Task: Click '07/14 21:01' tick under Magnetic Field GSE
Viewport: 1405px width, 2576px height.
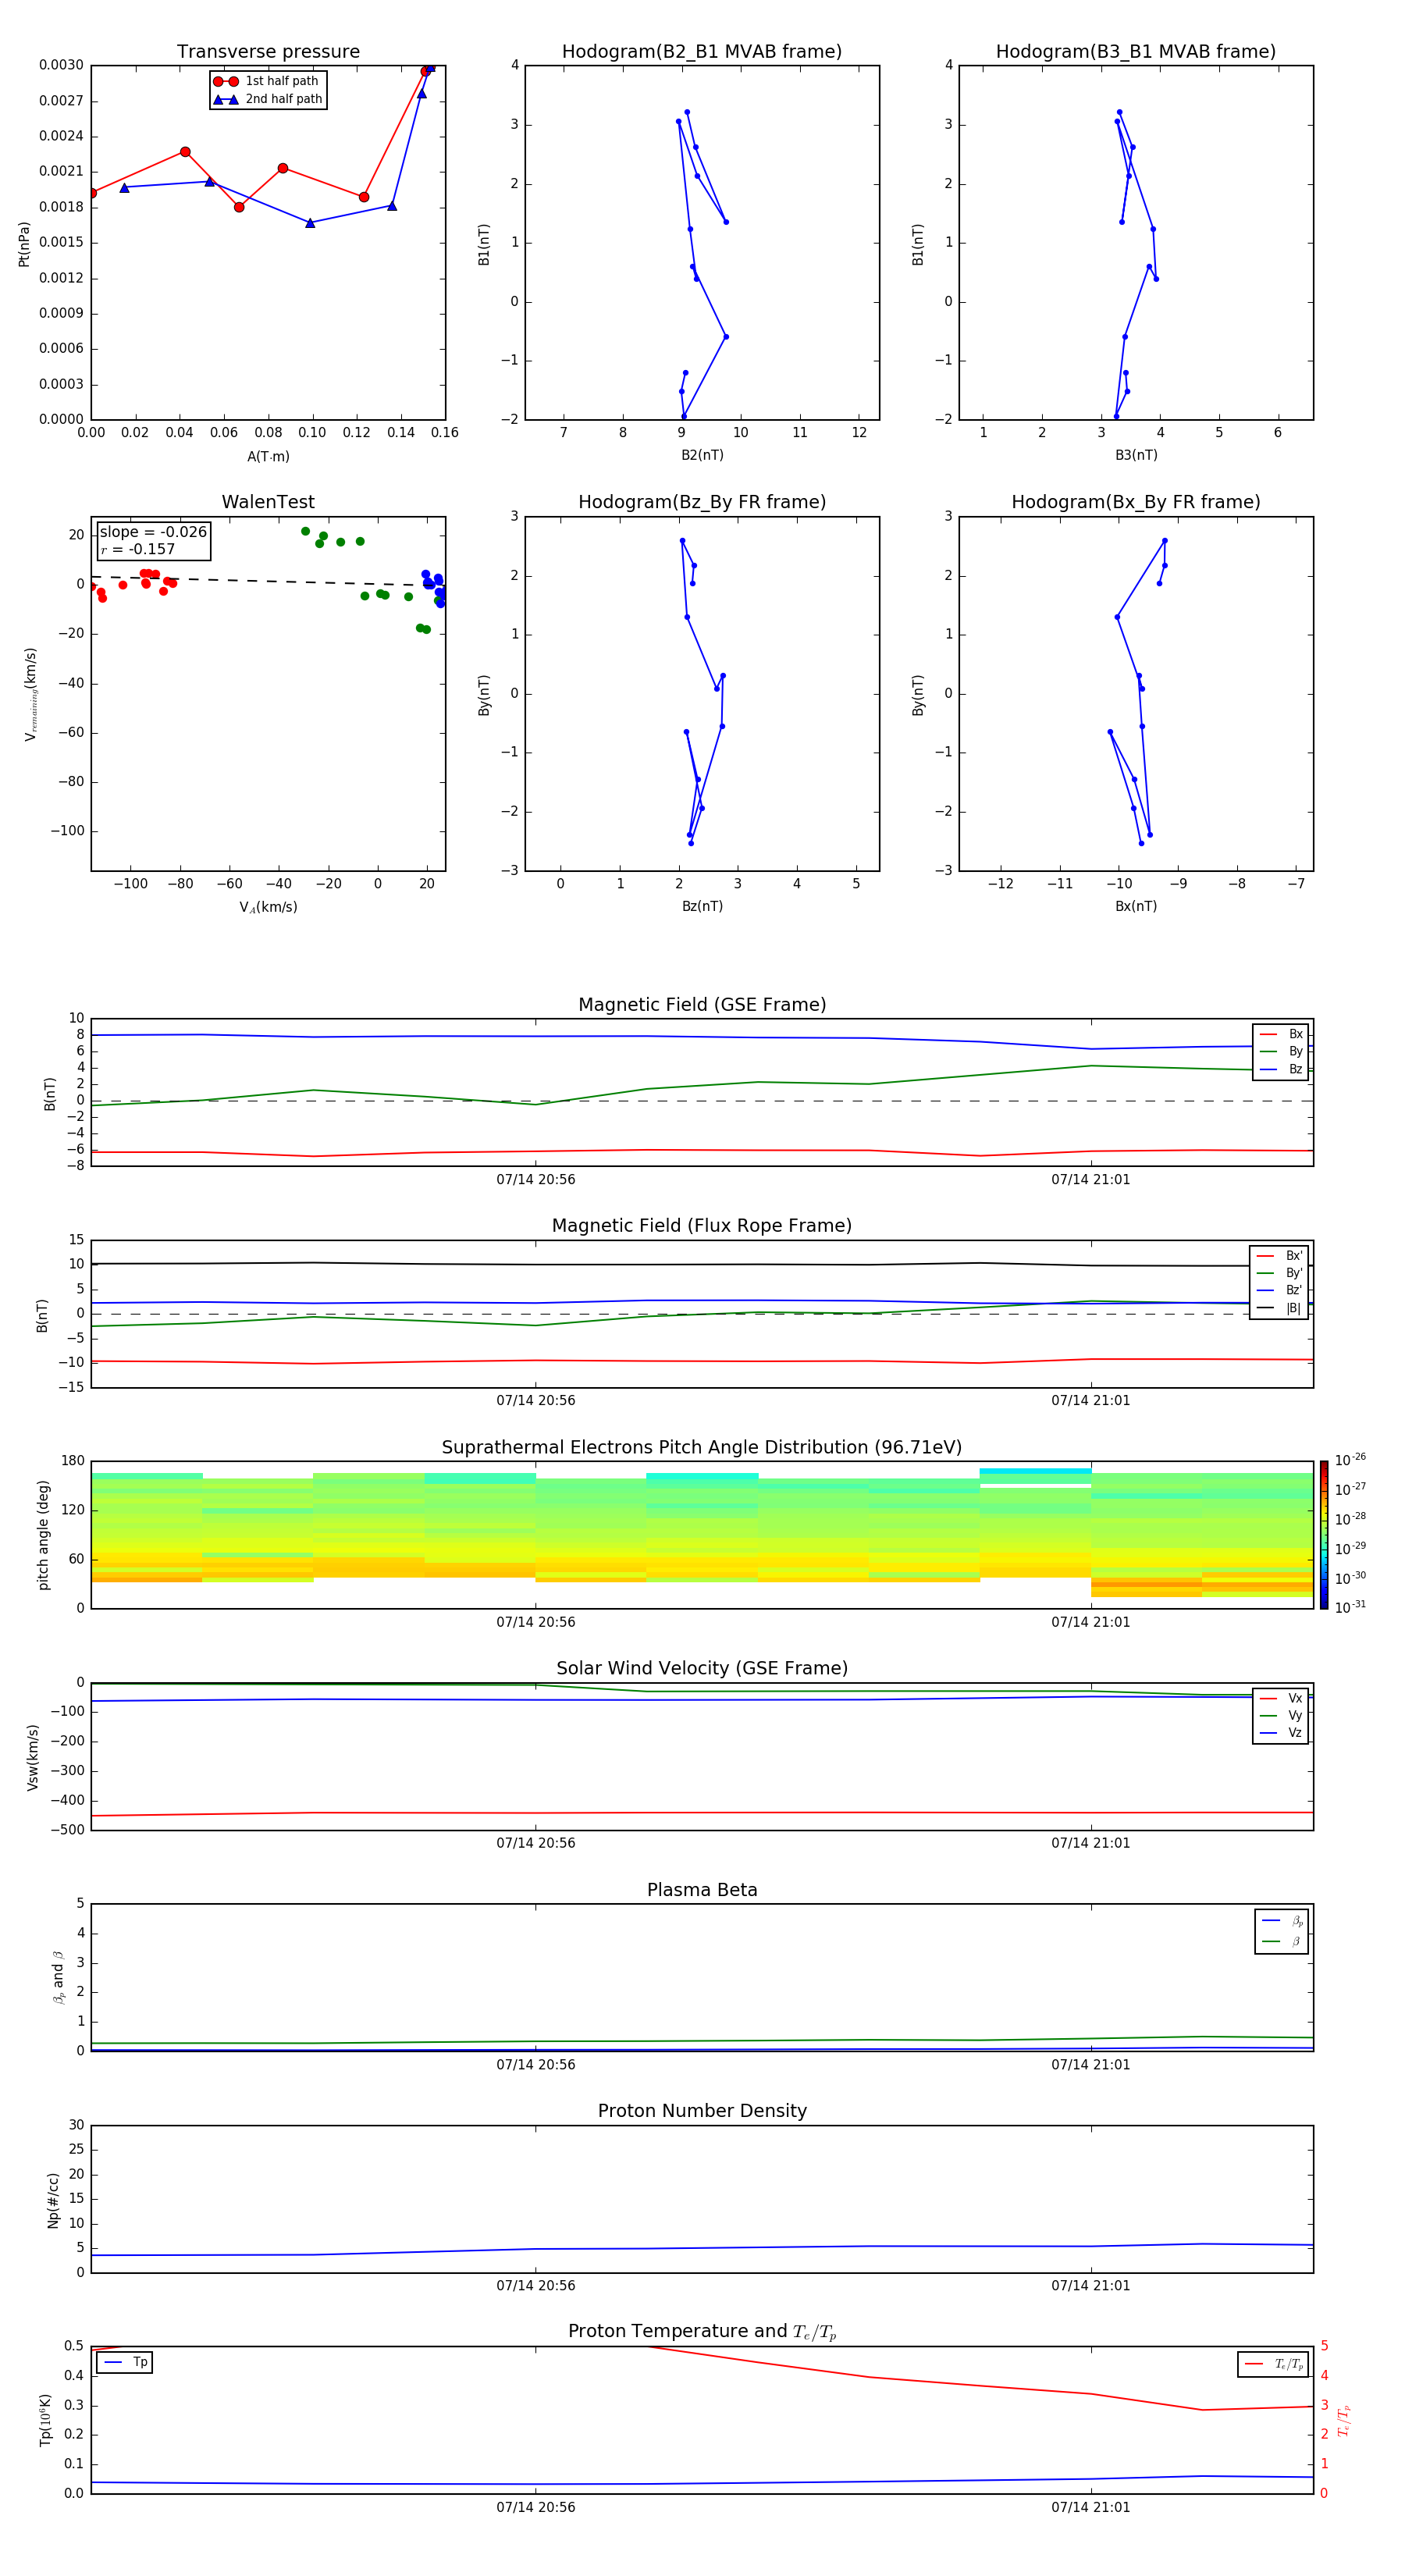Action: coord(1091,1180)
